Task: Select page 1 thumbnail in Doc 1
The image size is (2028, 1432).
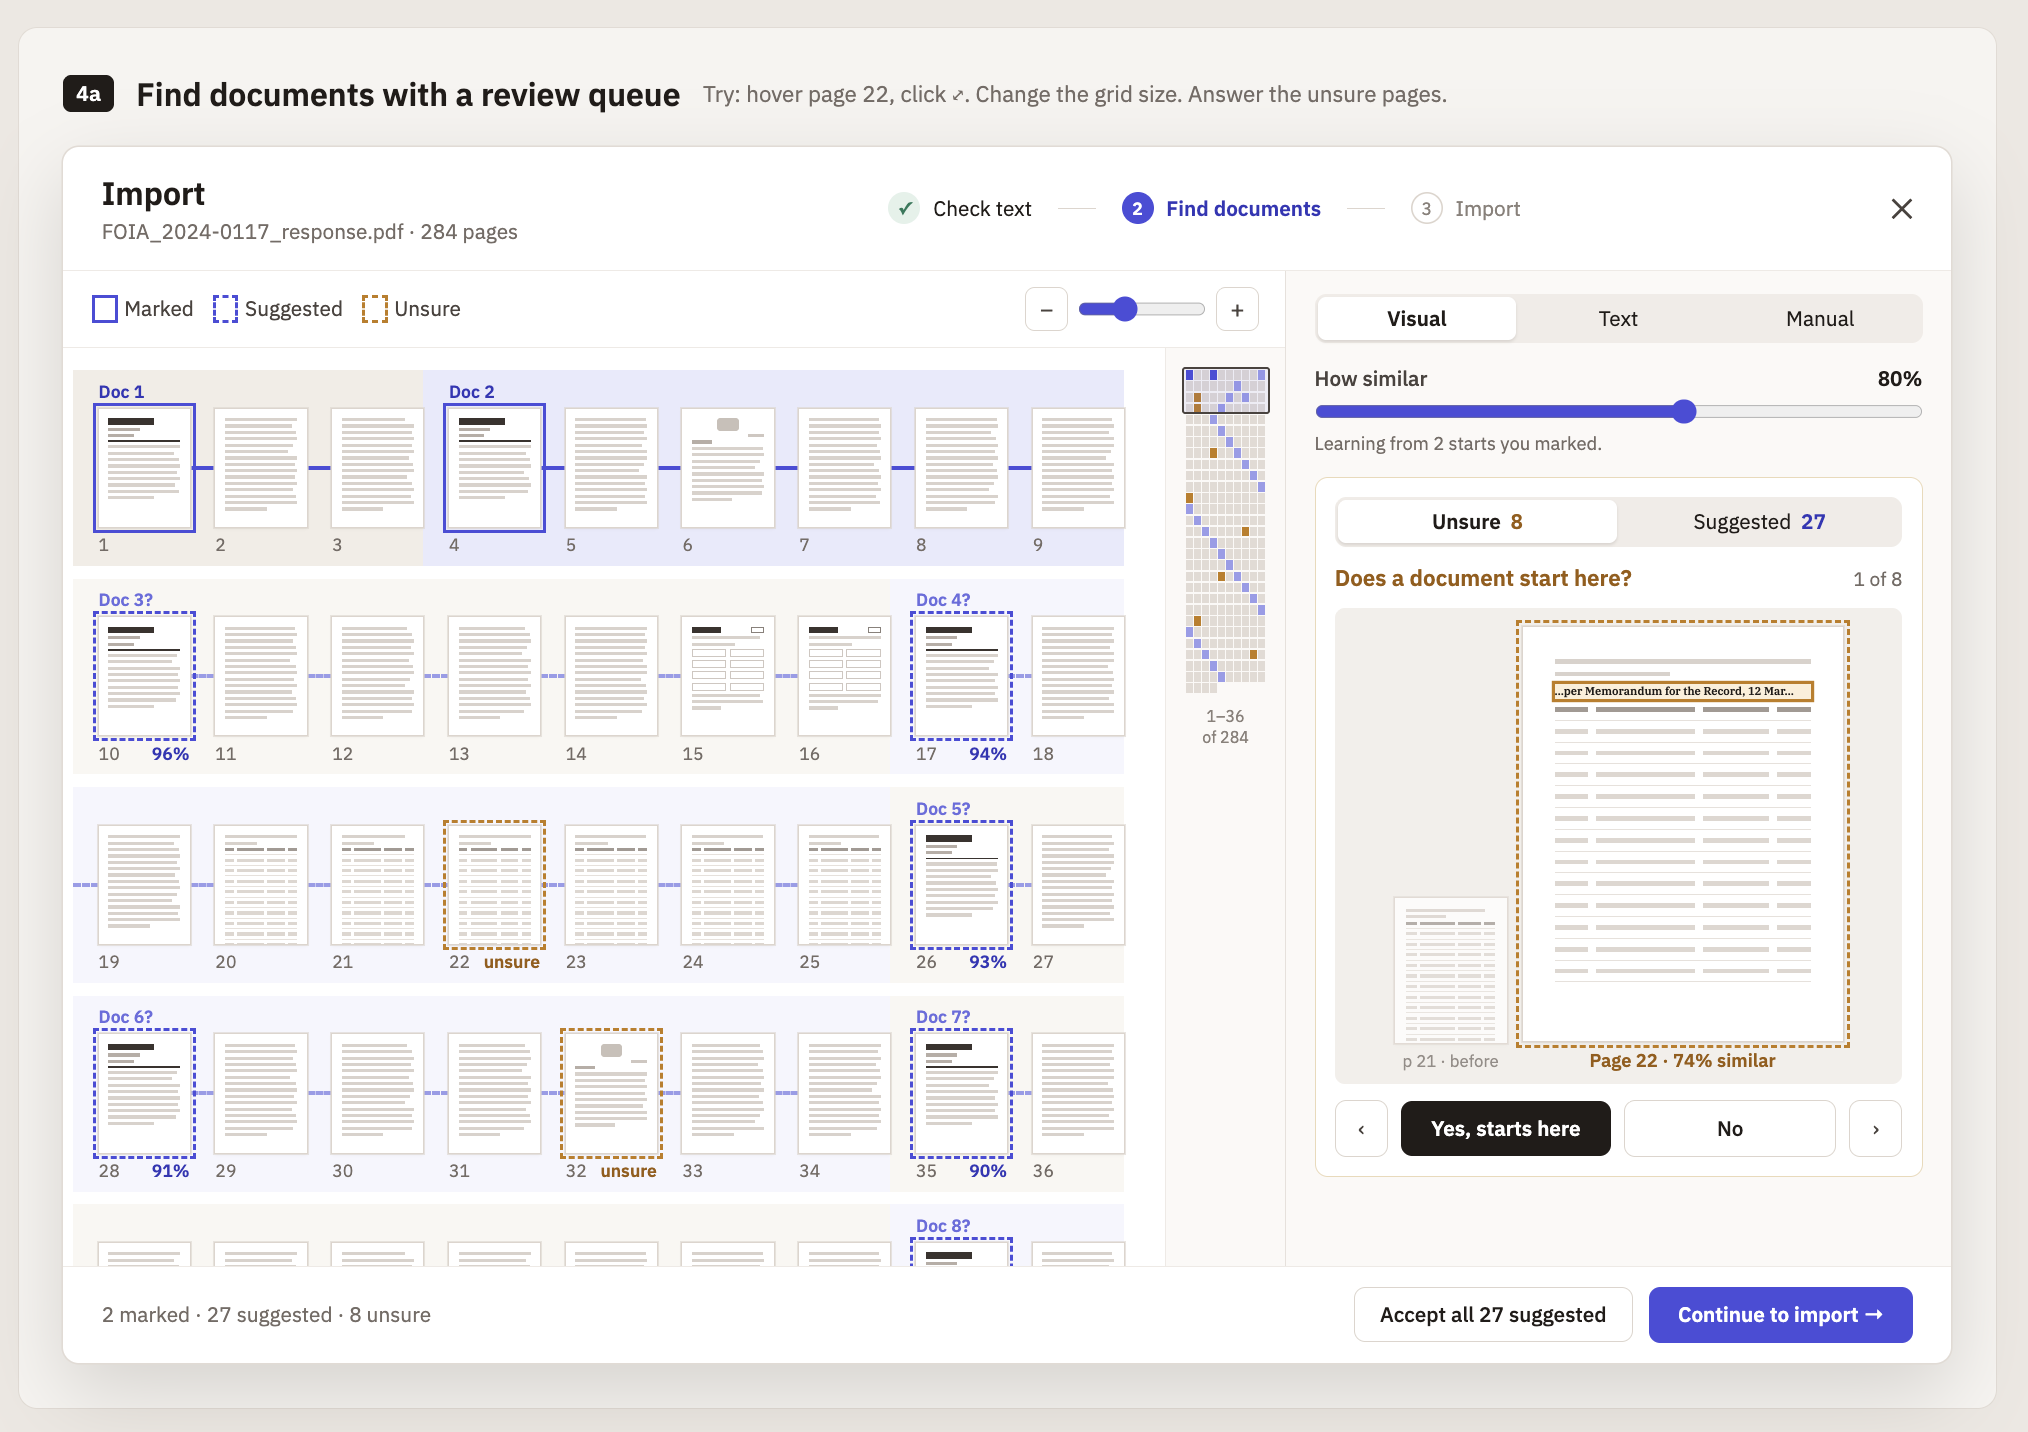Action: (144, 468)
